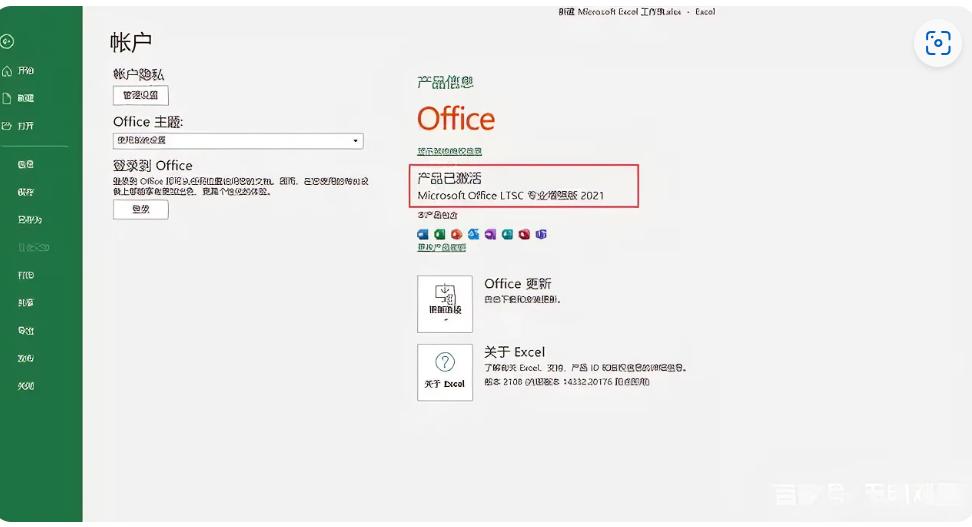Choose 另存为 (Save As) in sidebar
The width and height of the screenshot is (972, 527).
coord(30,219)
